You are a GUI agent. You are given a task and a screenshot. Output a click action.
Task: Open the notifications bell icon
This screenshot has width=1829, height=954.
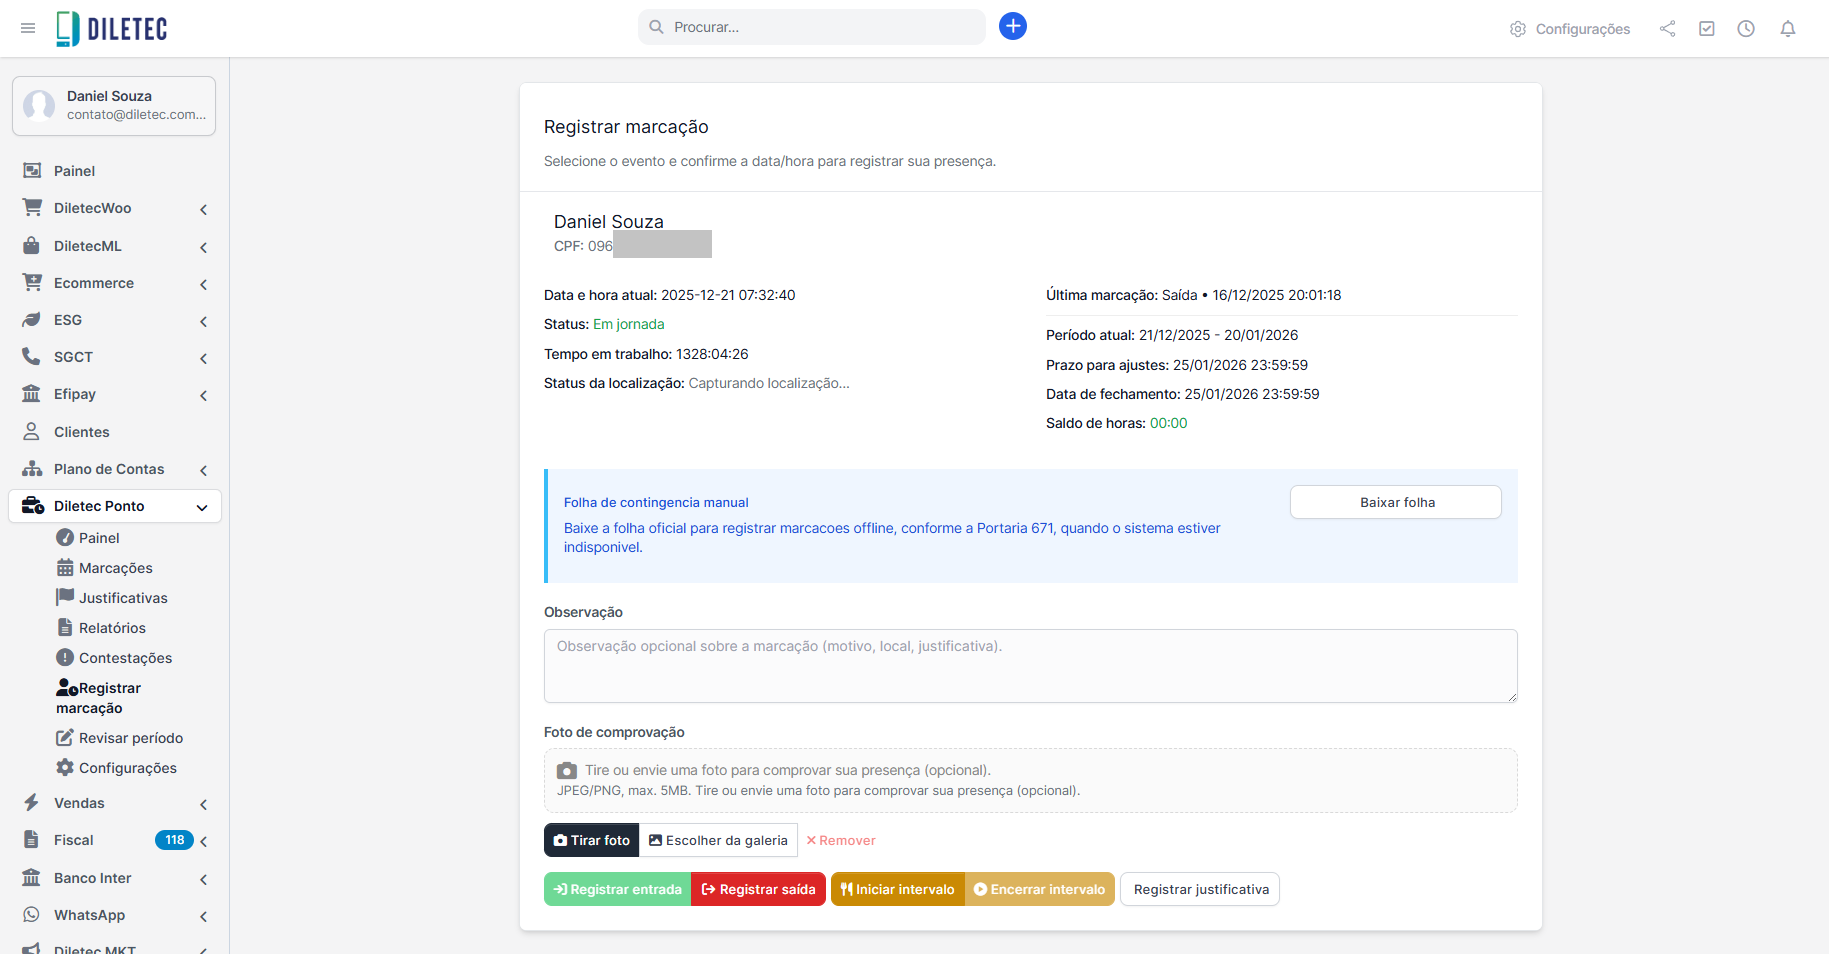tap(1787, 29)
